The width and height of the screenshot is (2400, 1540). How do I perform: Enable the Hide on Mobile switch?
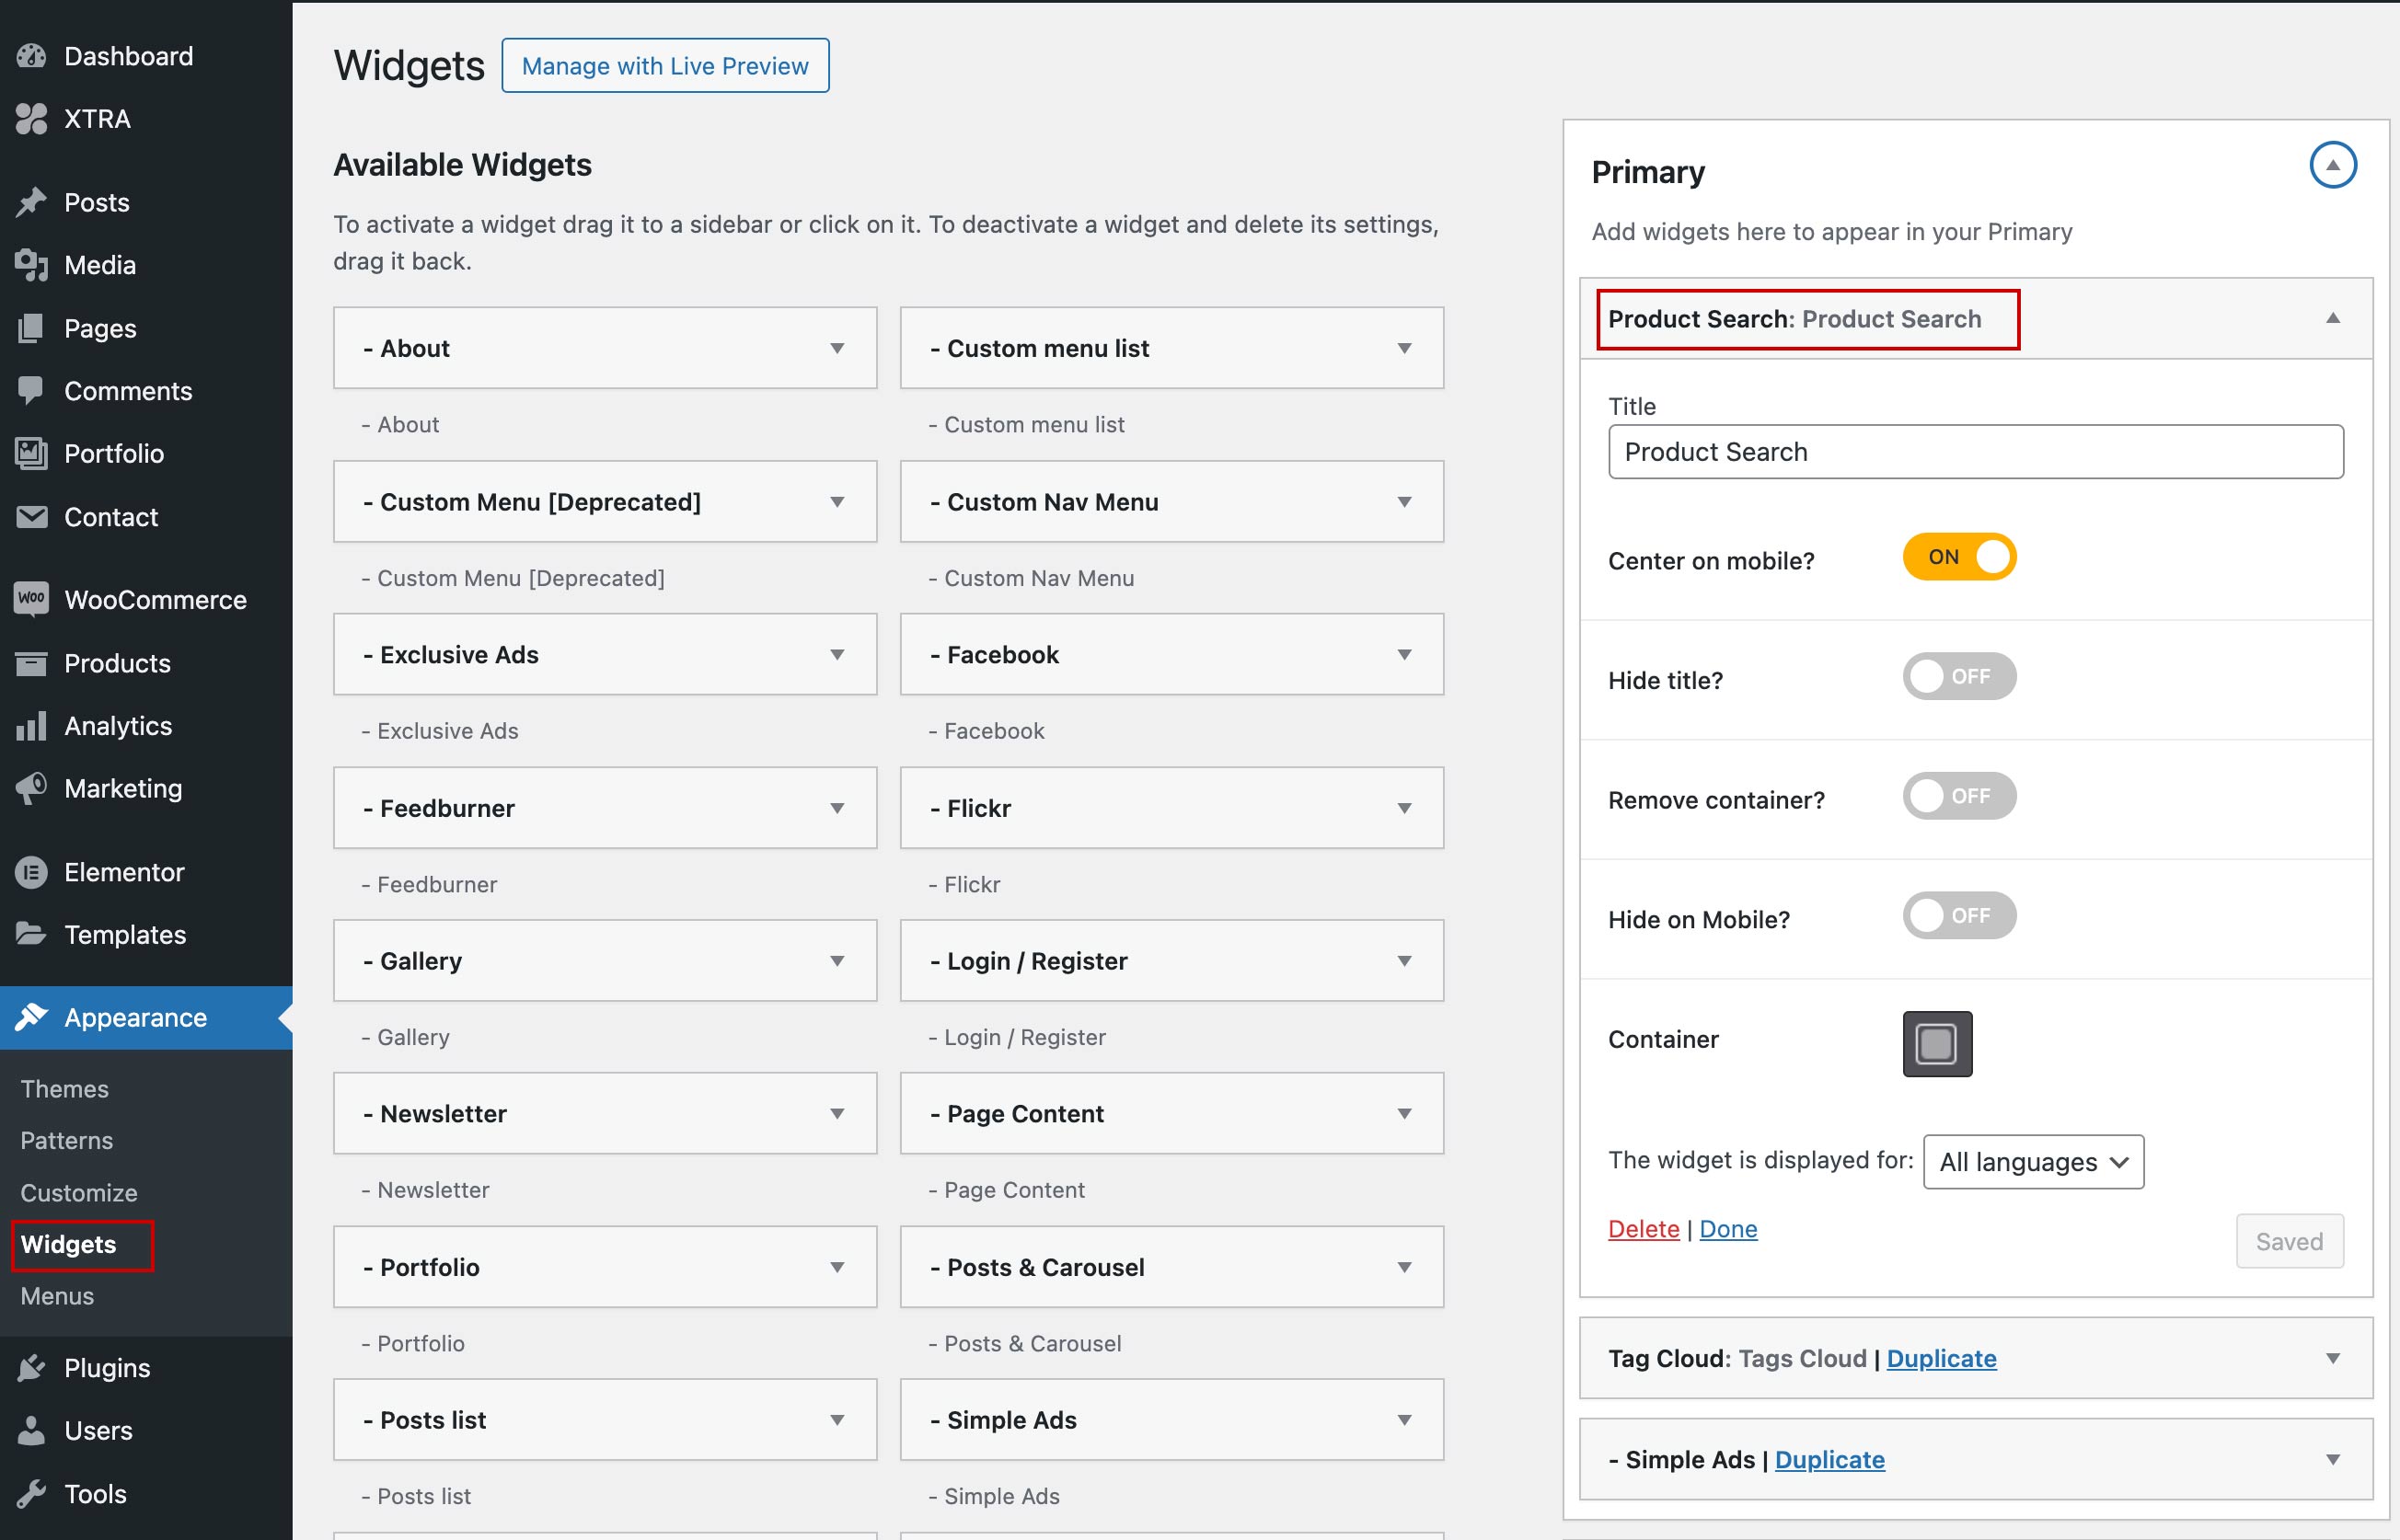point(1958,916)
